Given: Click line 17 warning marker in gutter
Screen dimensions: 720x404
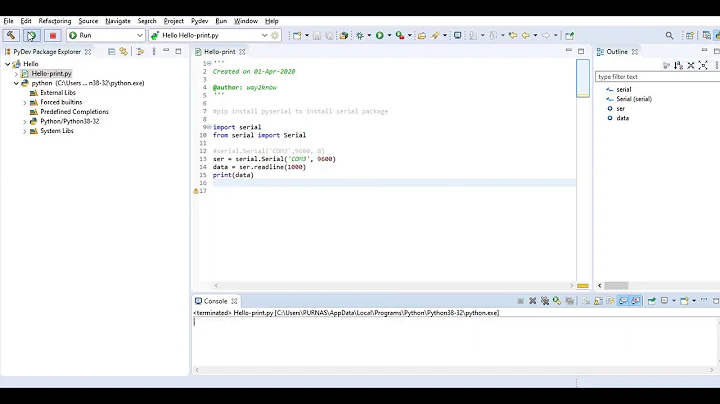Looking at the screenshot, I should [x=196, y=191].
